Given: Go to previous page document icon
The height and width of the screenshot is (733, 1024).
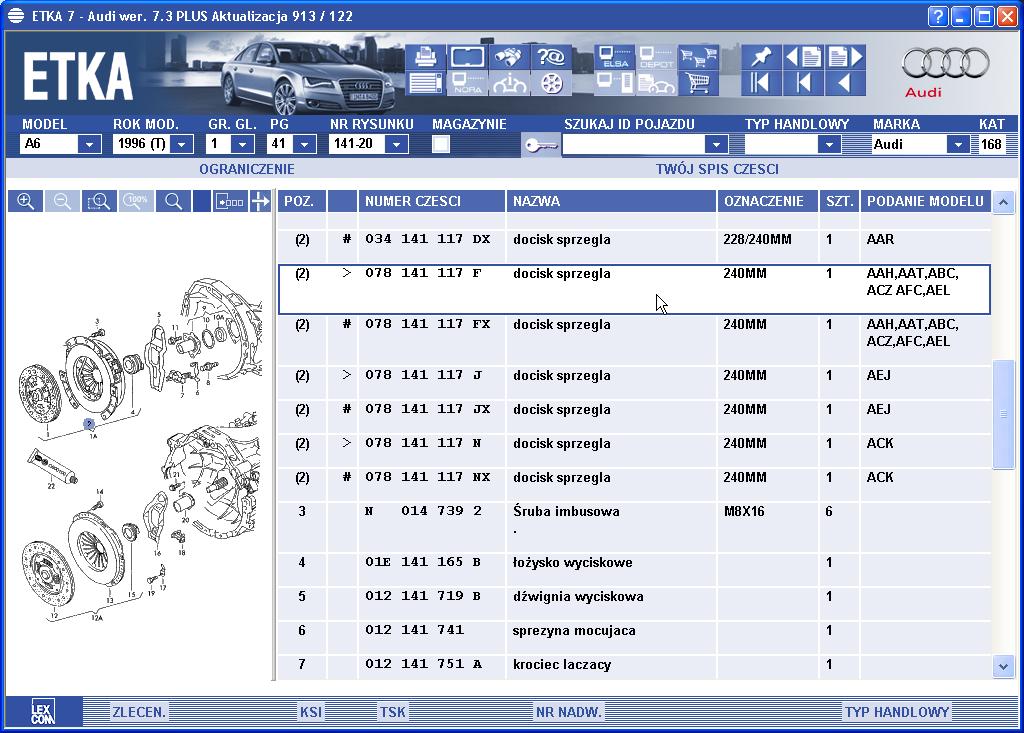Looking at the screenshot, I should [803, 57].
